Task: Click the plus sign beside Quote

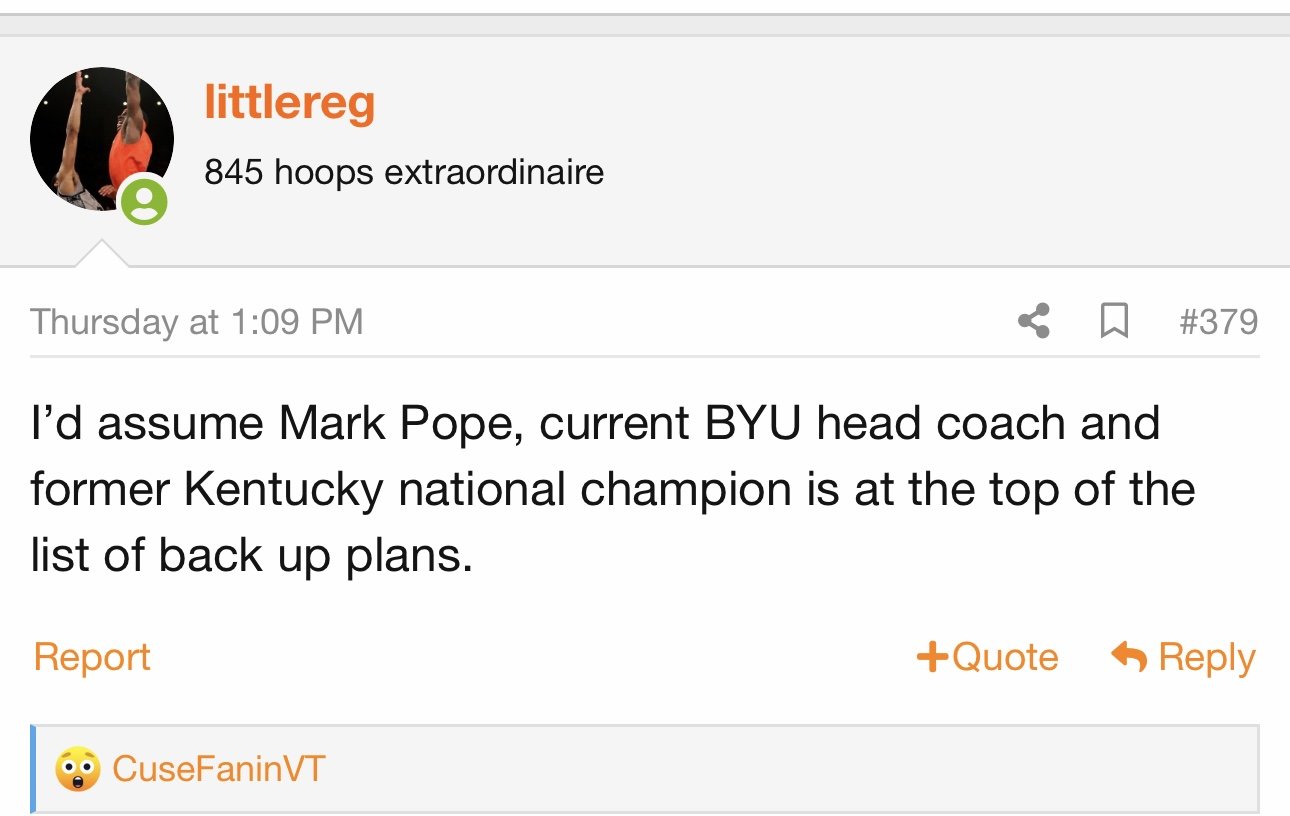Action: coord(932,657)
